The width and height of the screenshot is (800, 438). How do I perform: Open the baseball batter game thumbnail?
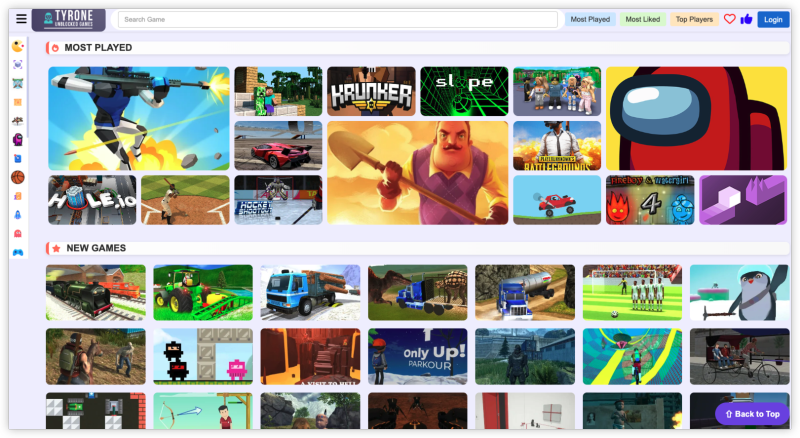pos(185,200)
